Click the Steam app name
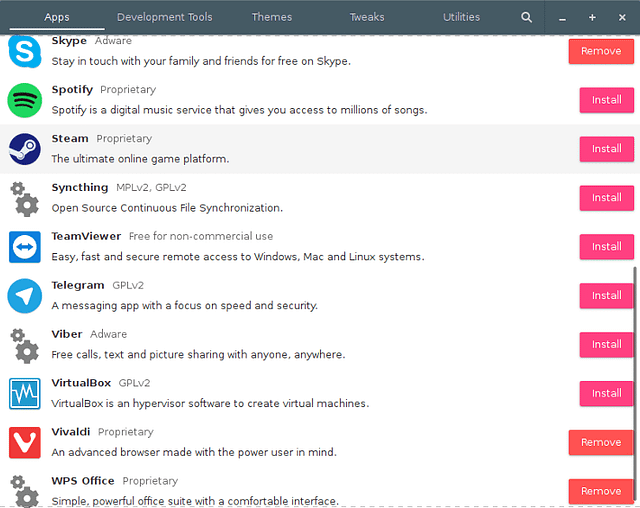Image resolution: width=640 pixels, height=508 pixels. (x=70, y=138)
